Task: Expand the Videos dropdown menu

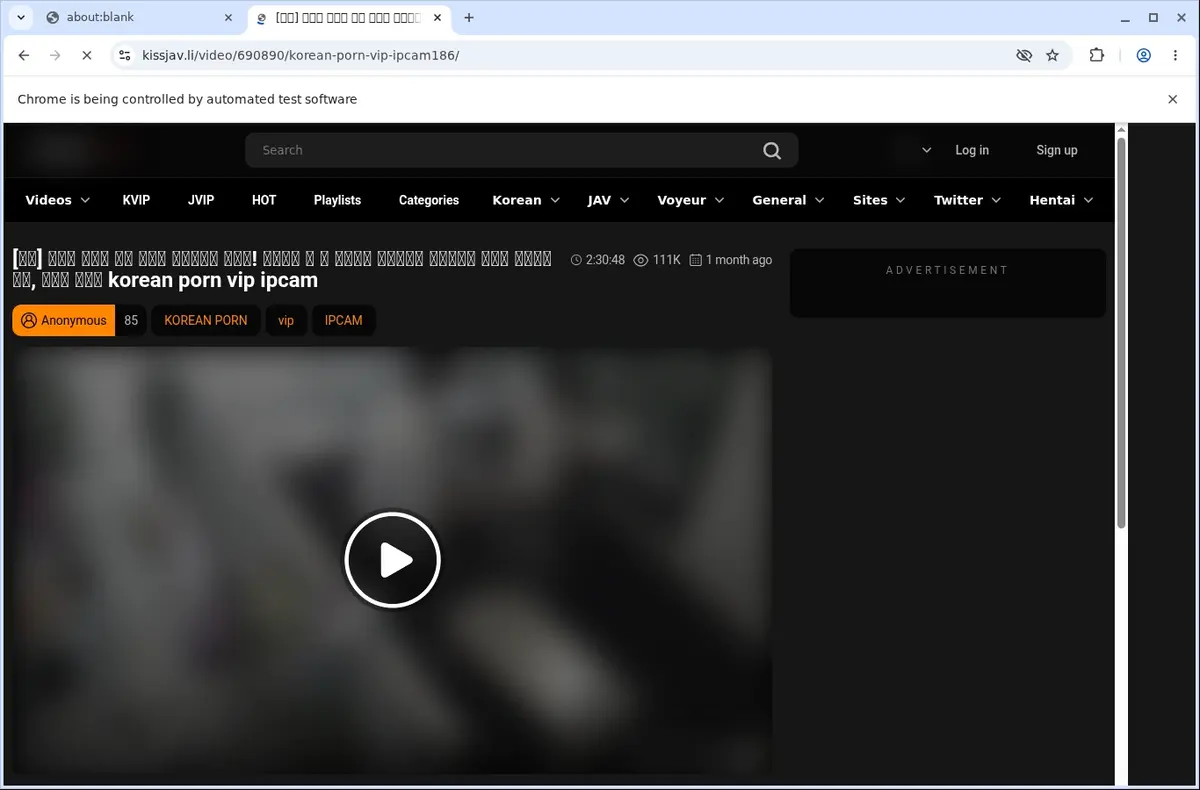Action: 58,200
